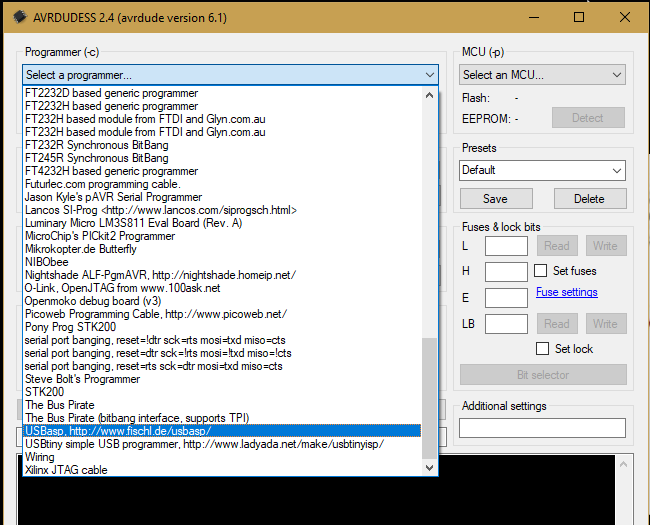The height and width of the screenshot is (525, 650).
Task: Select serial port banging reset=!dtr sck=rts entry
Action: [x=222, y=340]
